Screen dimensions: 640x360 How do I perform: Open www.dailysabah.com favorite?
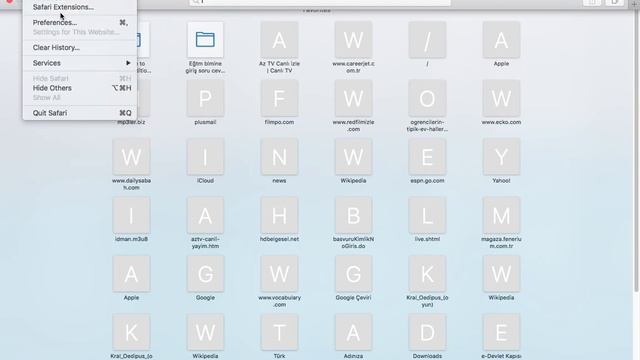pyautogui.click(x=131, y=157)
